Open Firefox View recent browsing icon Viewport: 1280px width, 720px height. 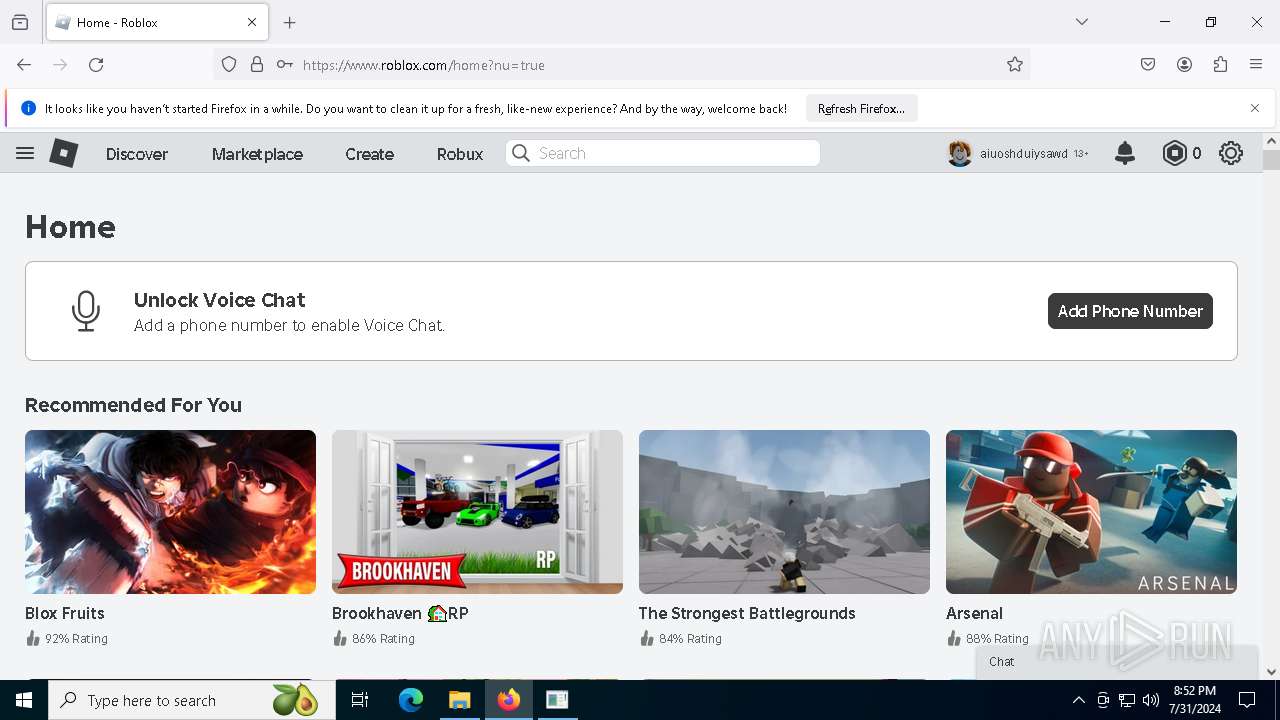(x=20, y=22)
